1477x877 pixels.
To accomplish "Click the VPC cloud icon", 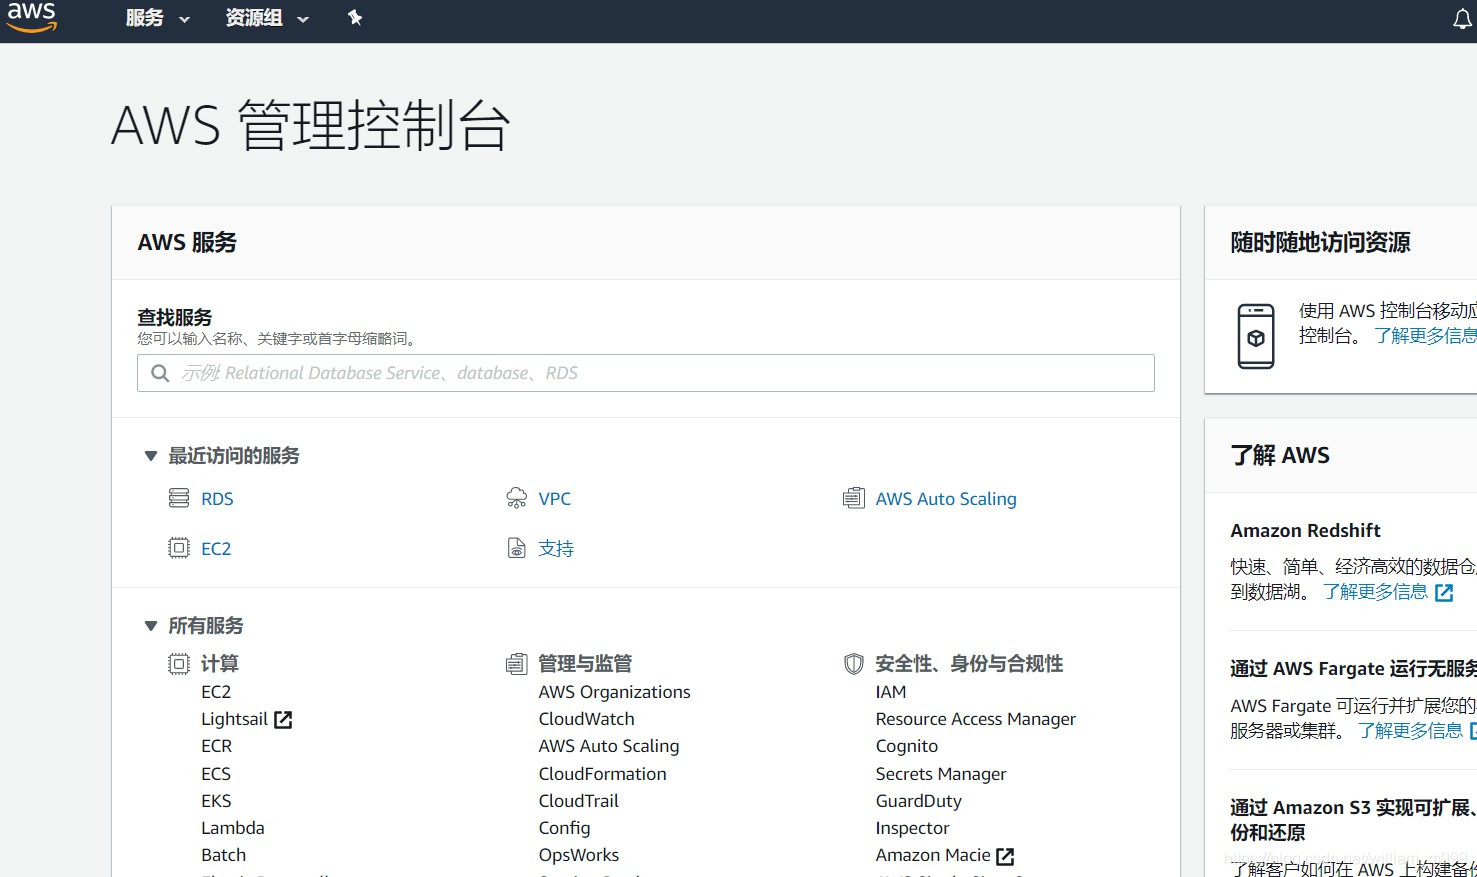I will [x=516, y=498].
